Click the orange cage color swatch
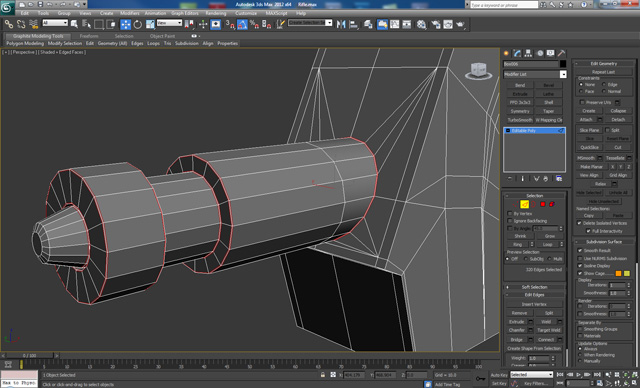Image resolution: width=640 pixels, height=388 pixels. click(618, 273)
